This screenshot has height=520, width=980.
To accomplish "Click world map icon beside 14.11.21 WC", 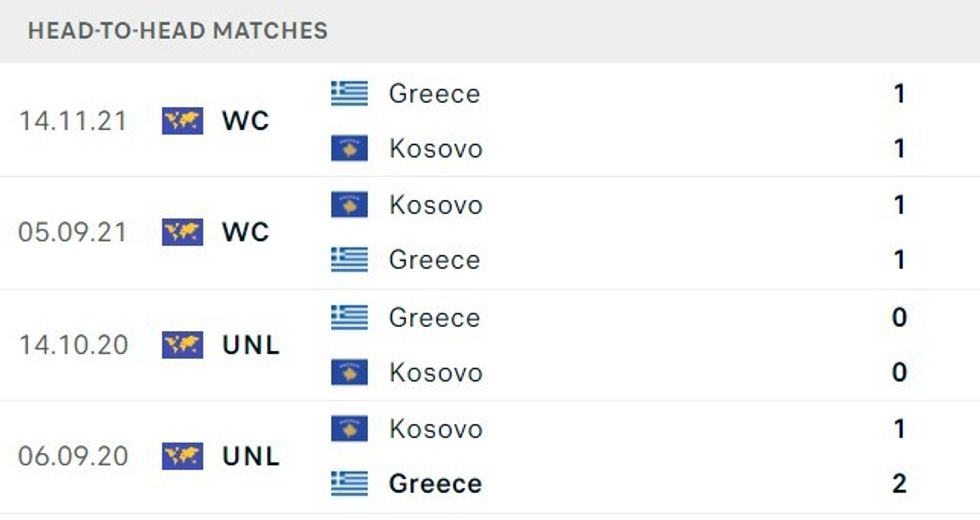I will pos(182,121).
